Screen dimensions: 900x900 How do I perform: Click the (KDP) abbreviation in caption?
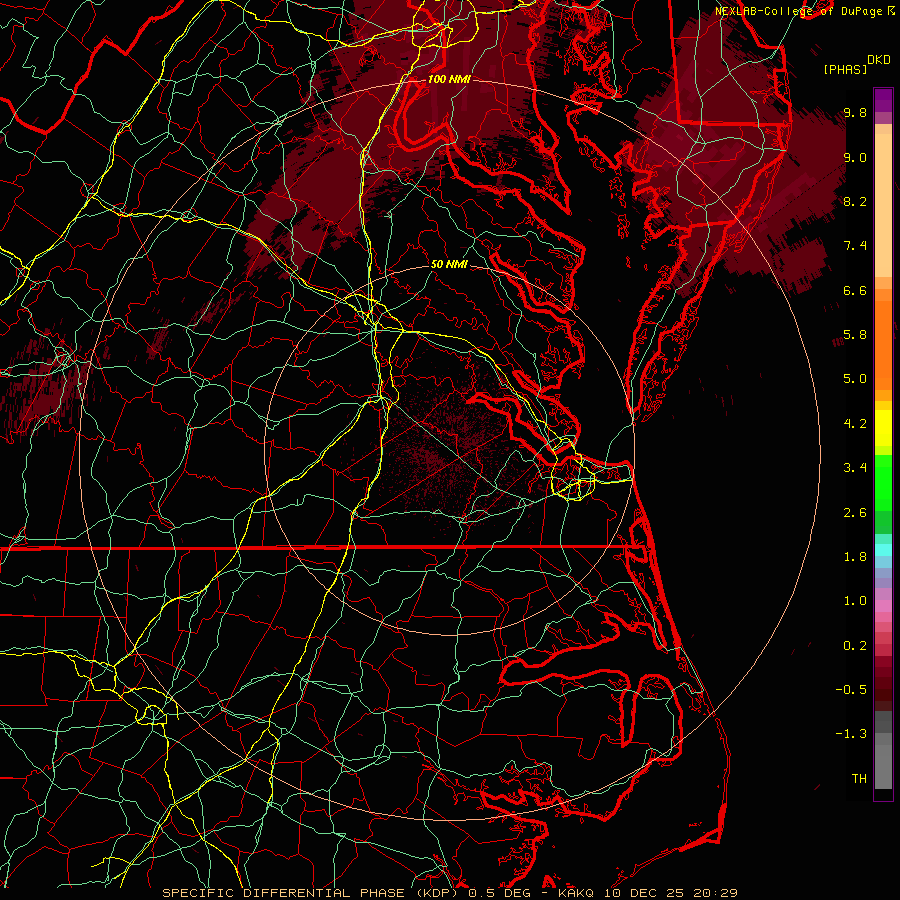437,893
